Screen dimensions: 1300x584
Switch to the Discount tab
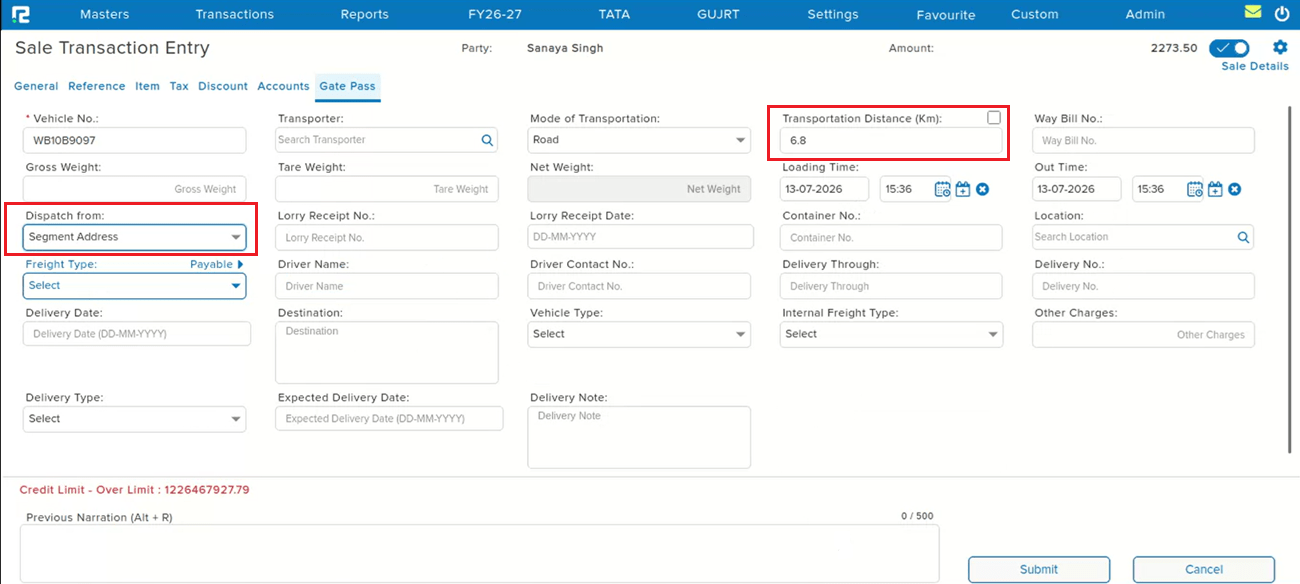coord(223,86)
